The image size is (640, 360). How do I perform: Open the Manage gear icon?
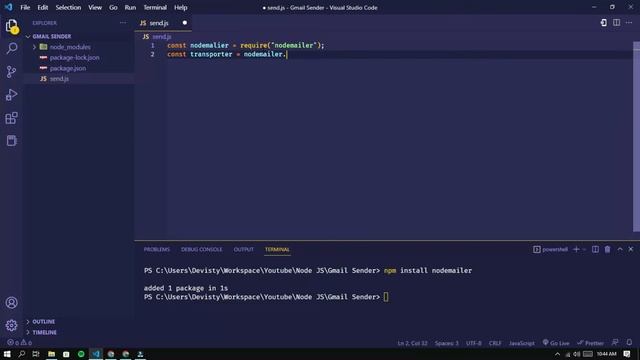click(x=11, y=325)
